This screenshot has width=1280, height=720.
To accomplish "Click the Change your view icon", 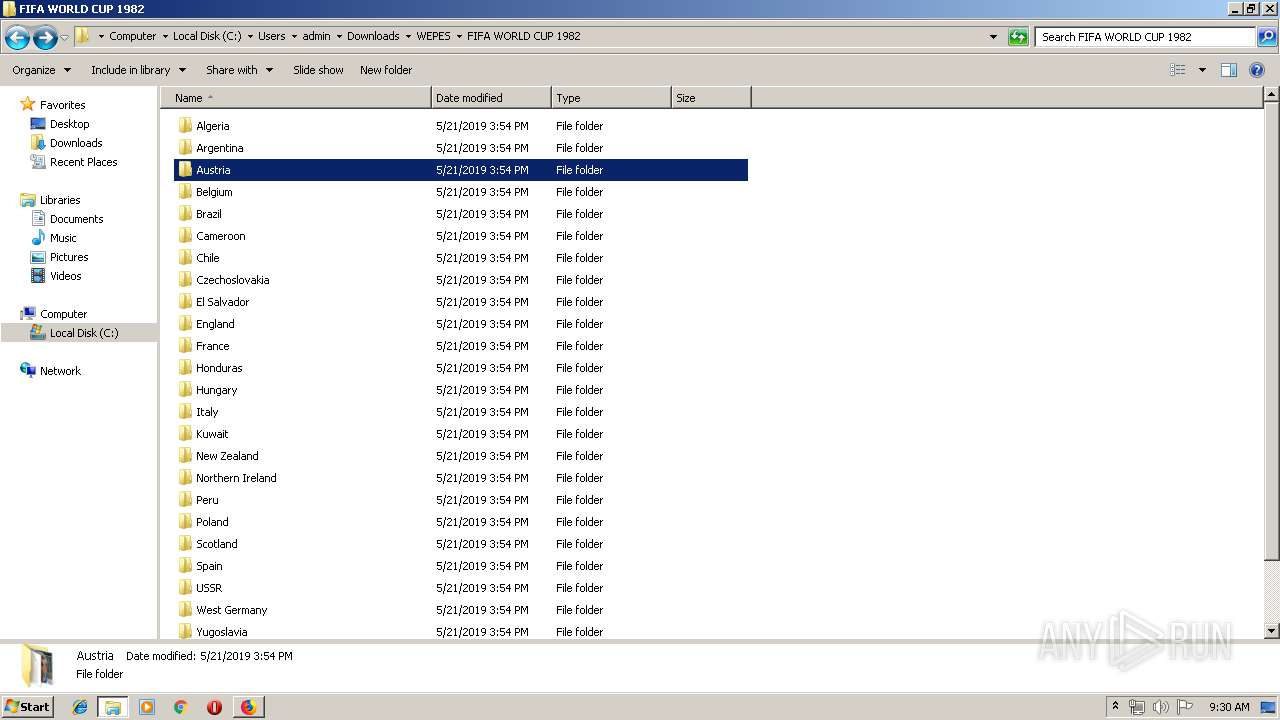I will pos(1178,70).
